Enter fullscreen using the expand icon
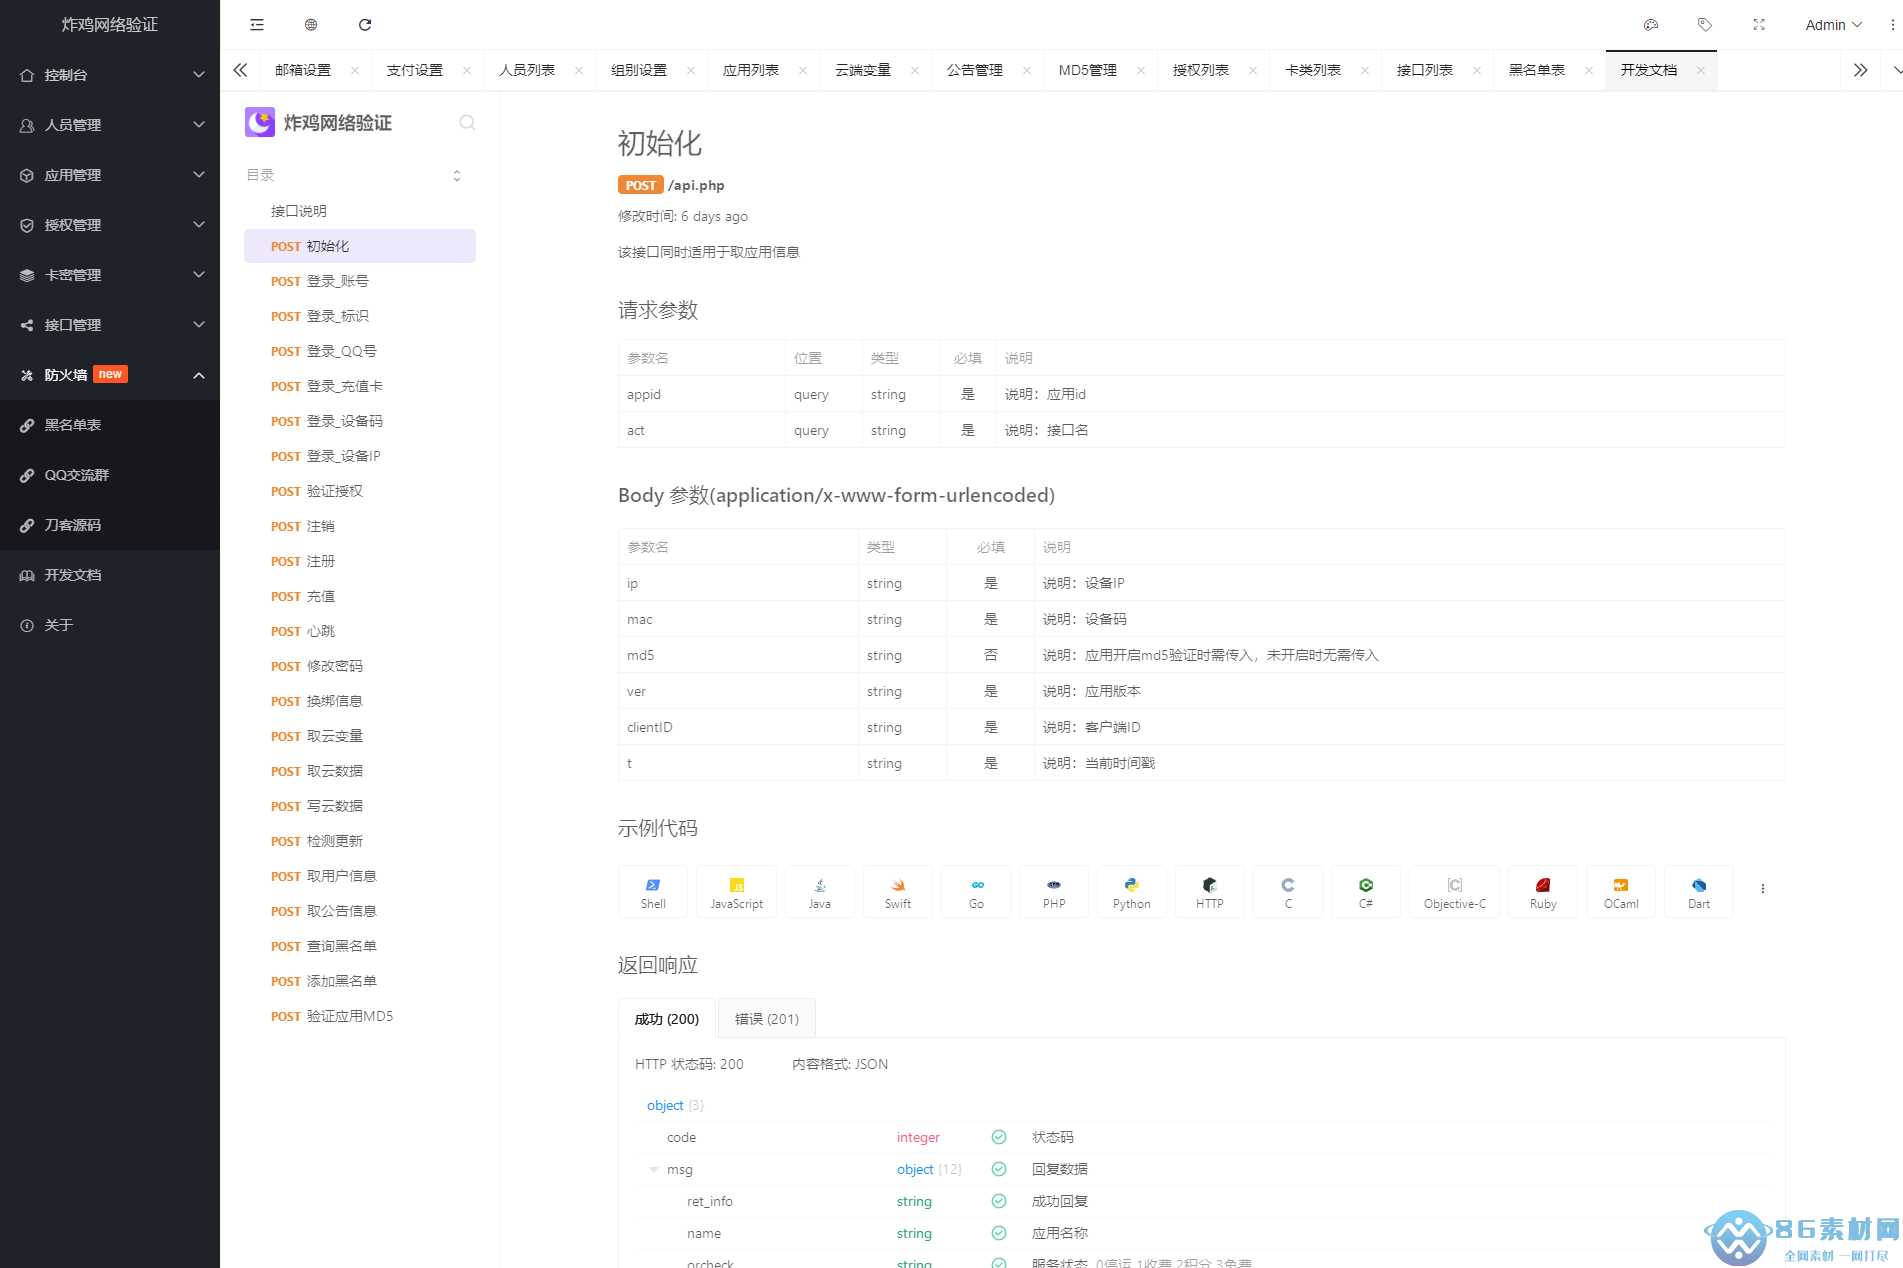 [1759, 25]
